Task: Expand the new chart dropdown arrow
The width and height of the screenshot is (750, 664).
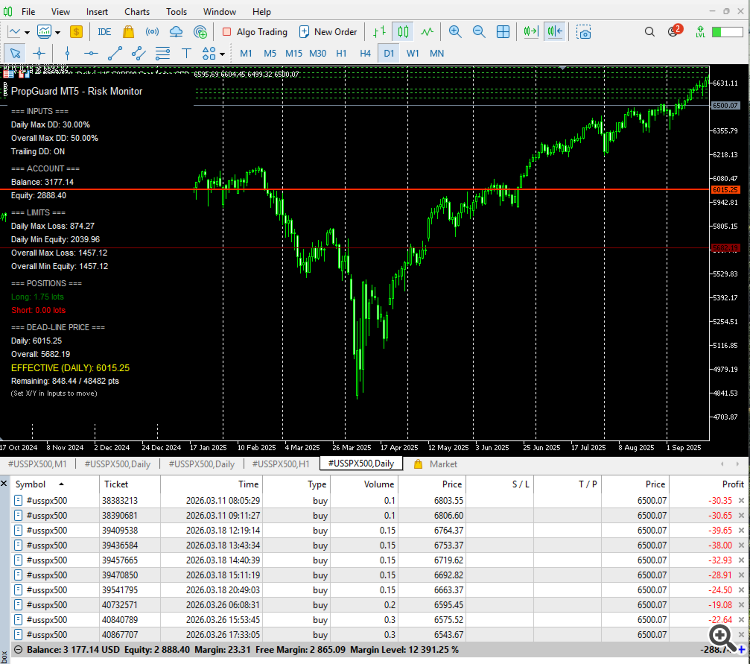Action: pyautogui.click(x=27, y=33)
